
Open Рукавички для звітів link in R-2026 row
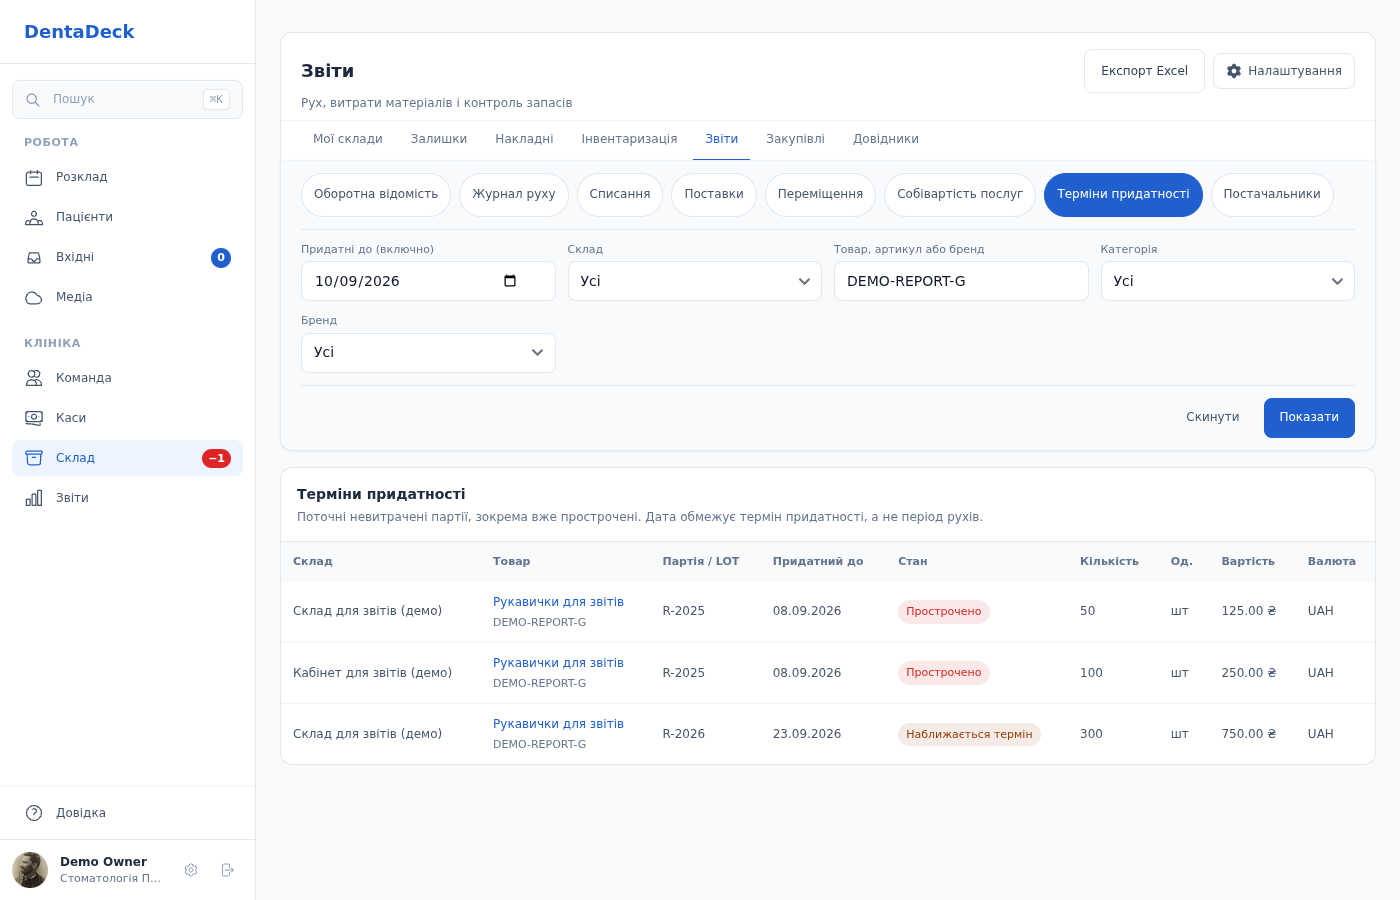tap(558, 724)
